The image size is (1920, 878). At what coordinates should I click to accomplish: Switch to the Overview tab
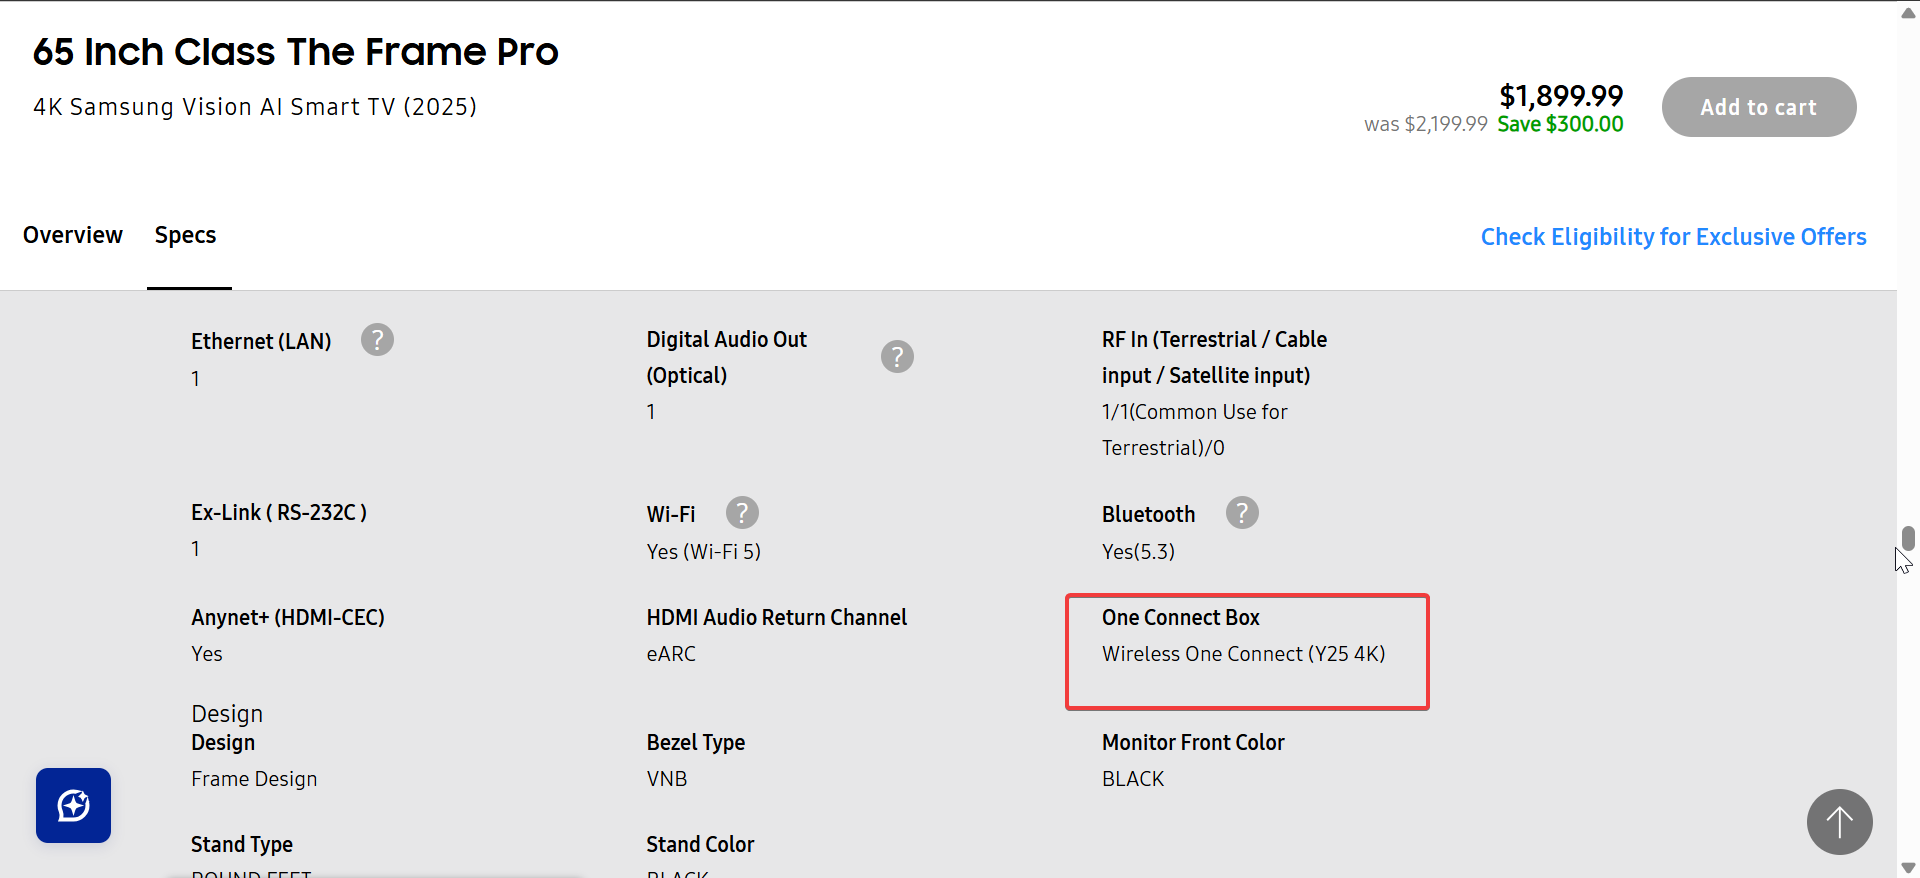73,235
